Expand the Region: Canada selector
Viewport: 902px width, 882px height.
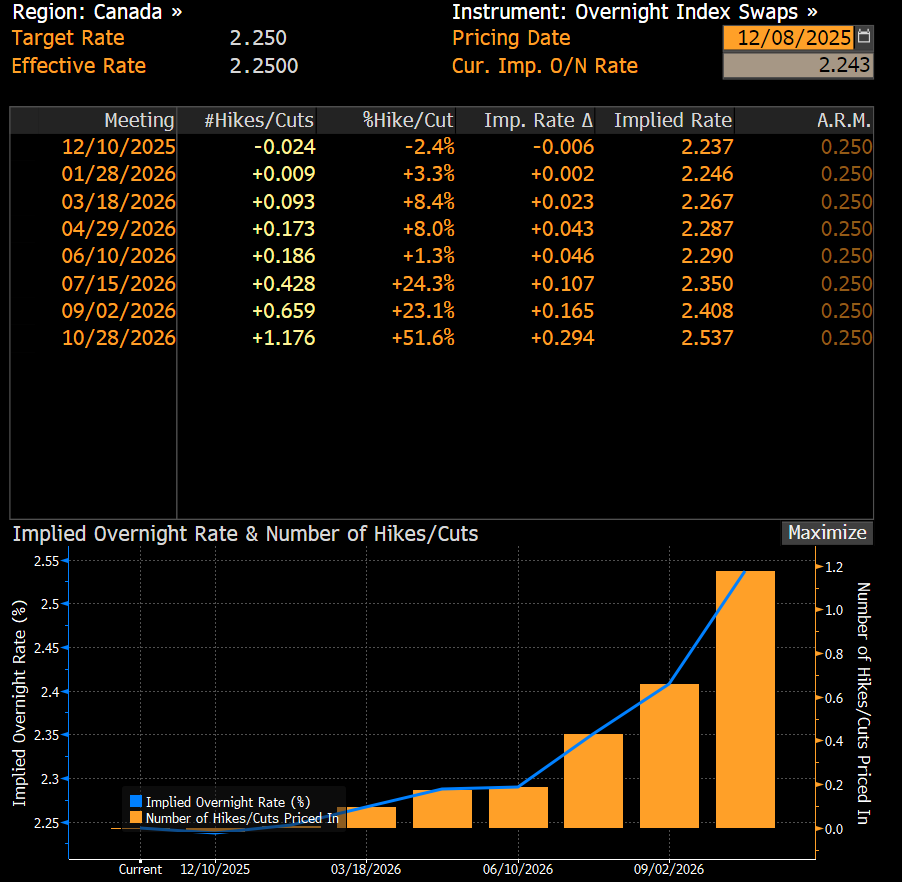97,12
